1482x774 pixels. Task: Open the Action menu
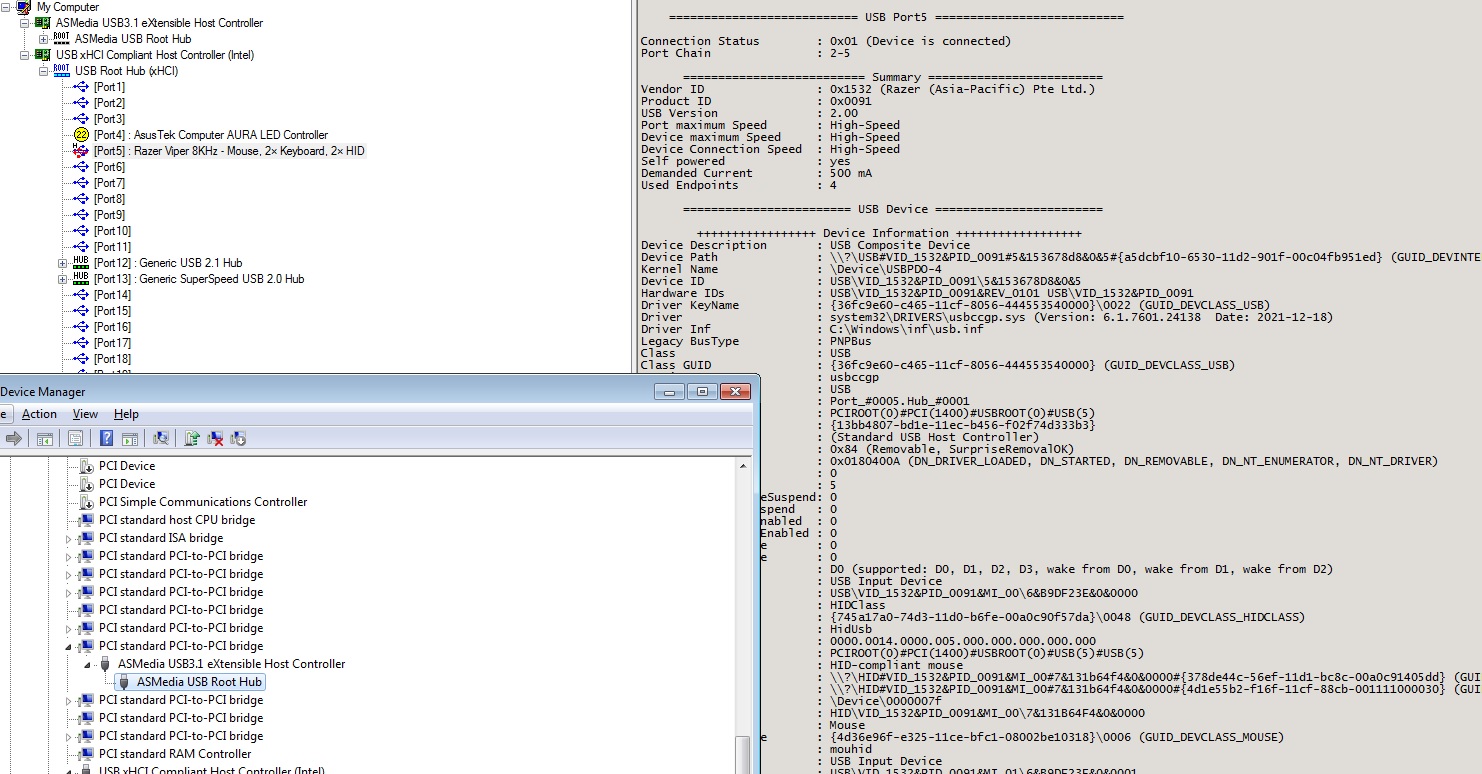coord(39,414)
